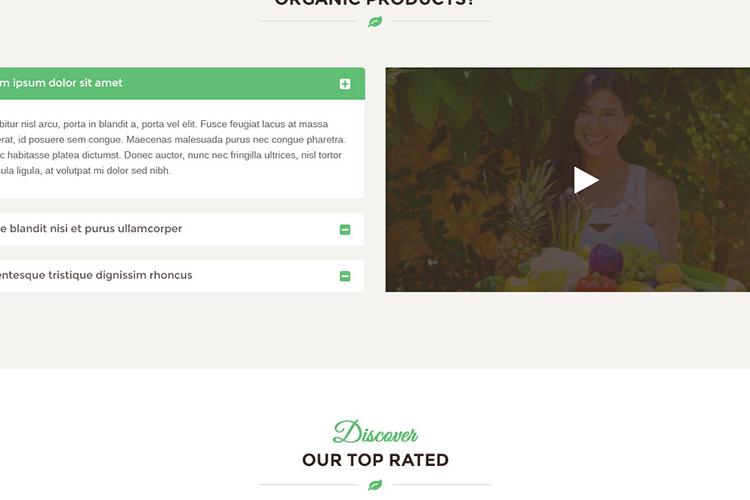Click the empty middle of the green accordion bar
750x500 pixels.
(x=230, y=84)
